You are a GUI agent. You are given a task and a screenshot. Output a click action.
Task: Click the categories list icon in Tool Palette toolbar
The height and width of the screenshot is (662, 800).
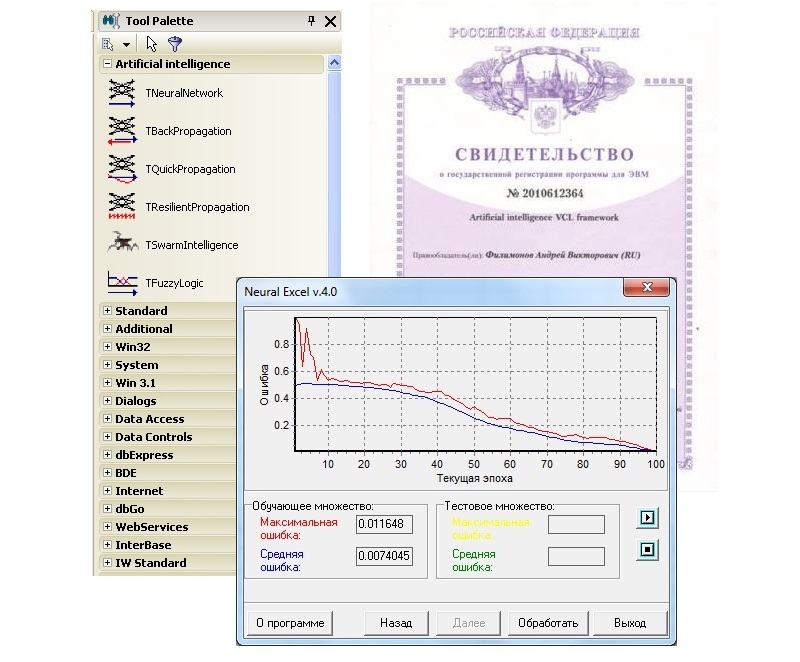[x=108, y=44]
